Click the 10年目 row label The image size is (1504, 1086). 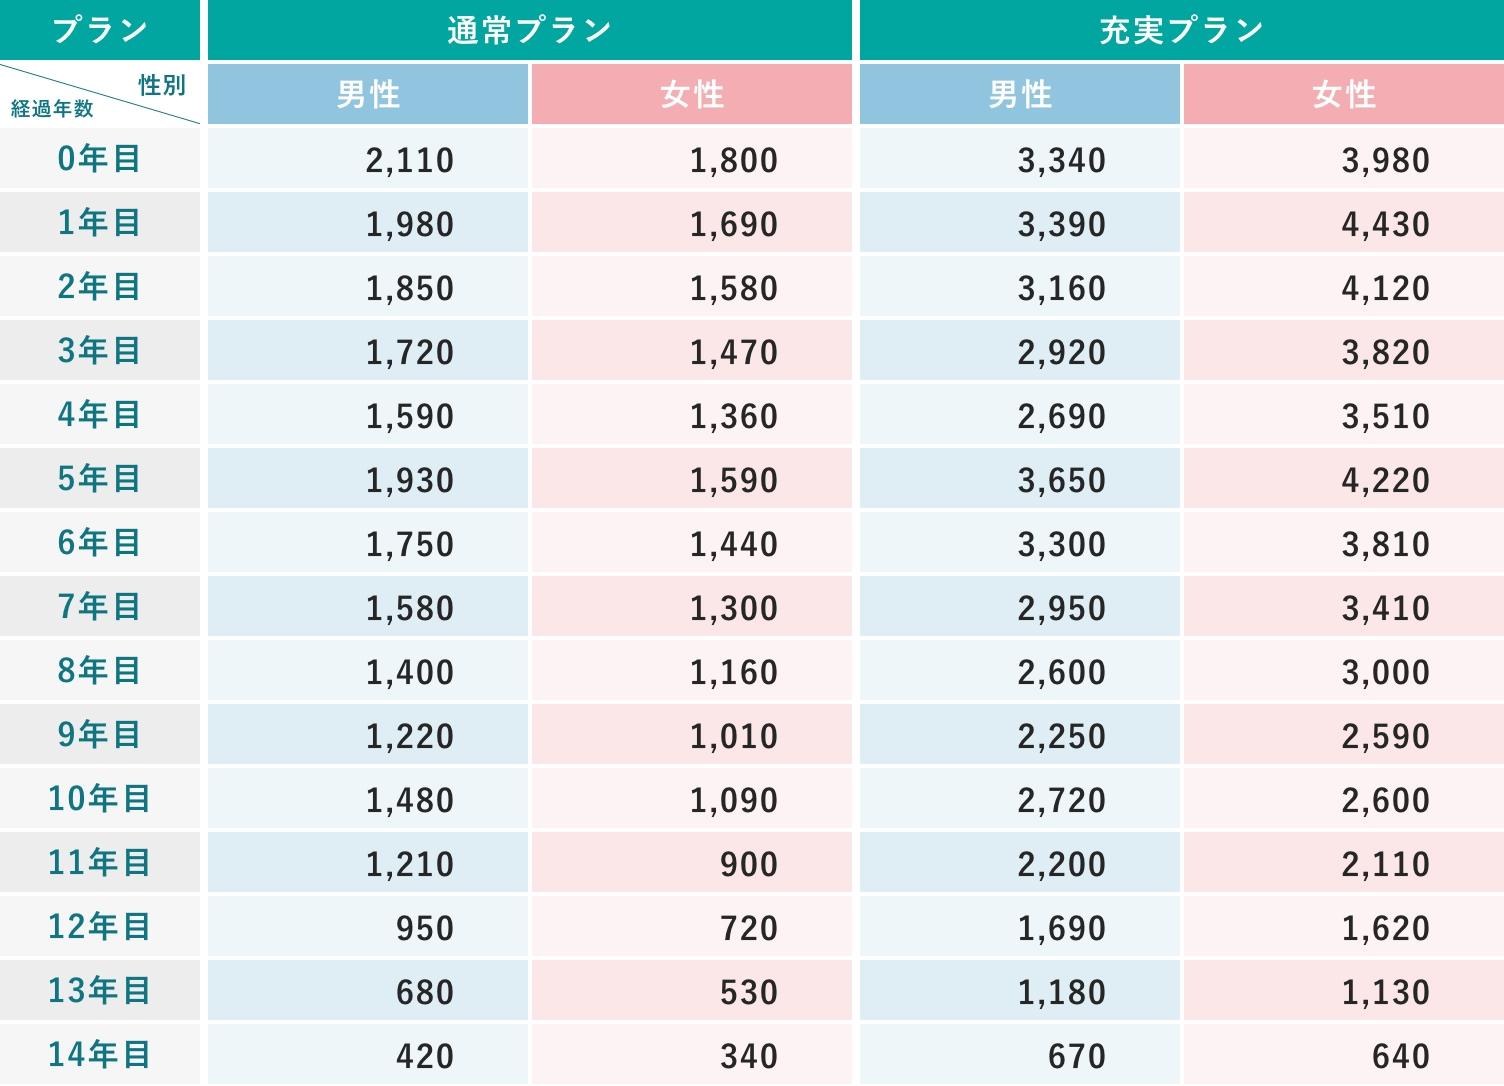99,799
